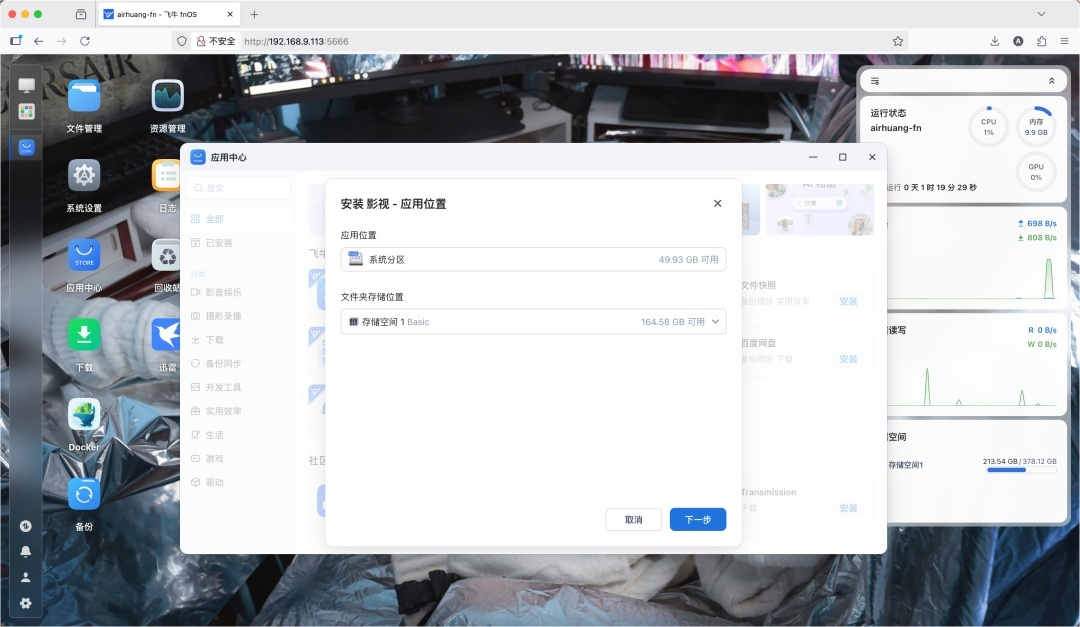This screenshot has width=1080, height=627.
Task: Open the widget panel menu icon
Action: coord(875,81)
